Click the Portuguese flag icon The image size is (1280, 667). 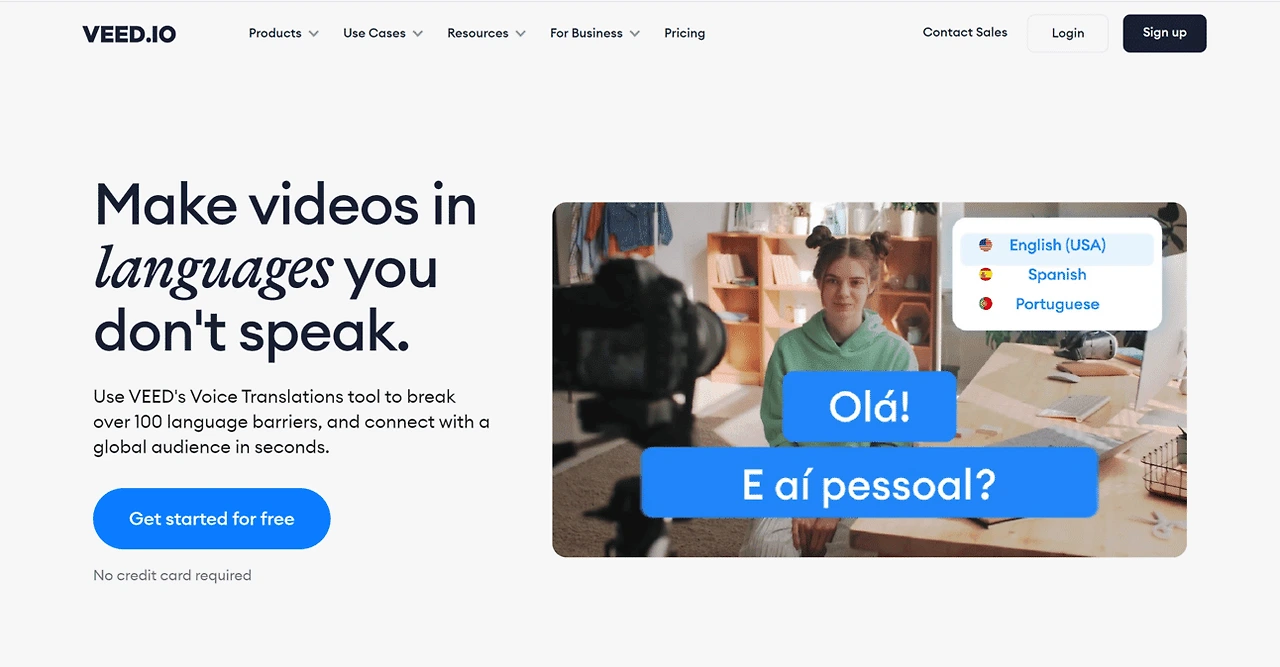(x=986, y=304)
